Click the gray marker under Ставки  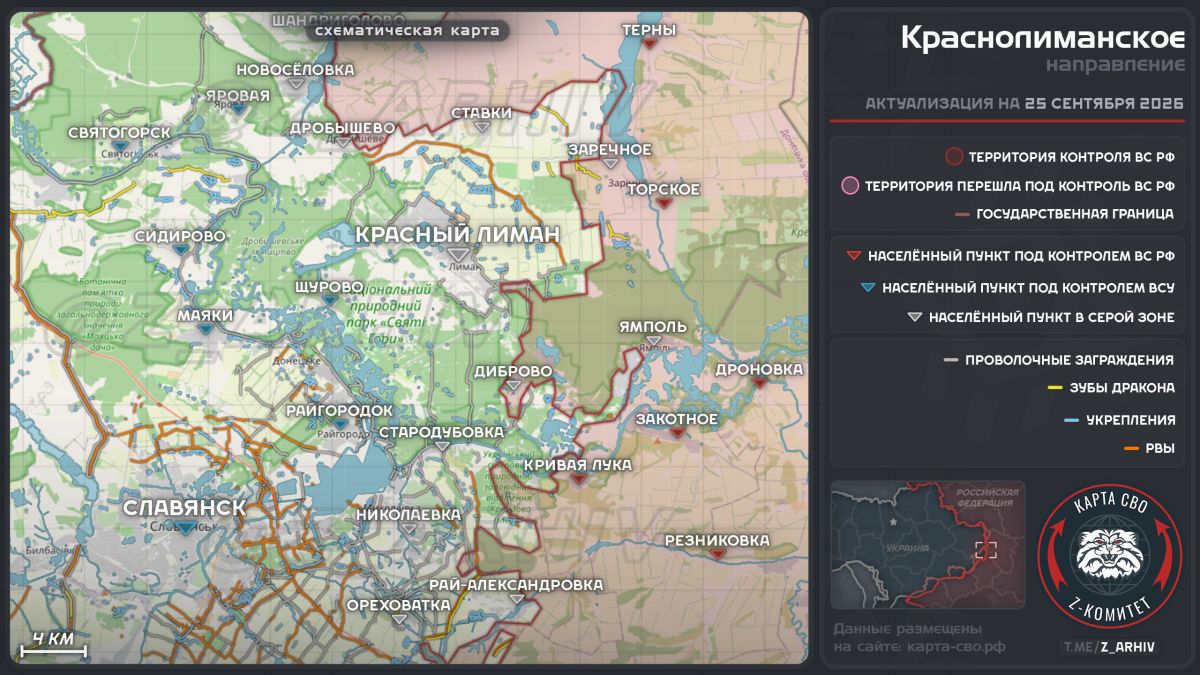click(x=482, y=127)
